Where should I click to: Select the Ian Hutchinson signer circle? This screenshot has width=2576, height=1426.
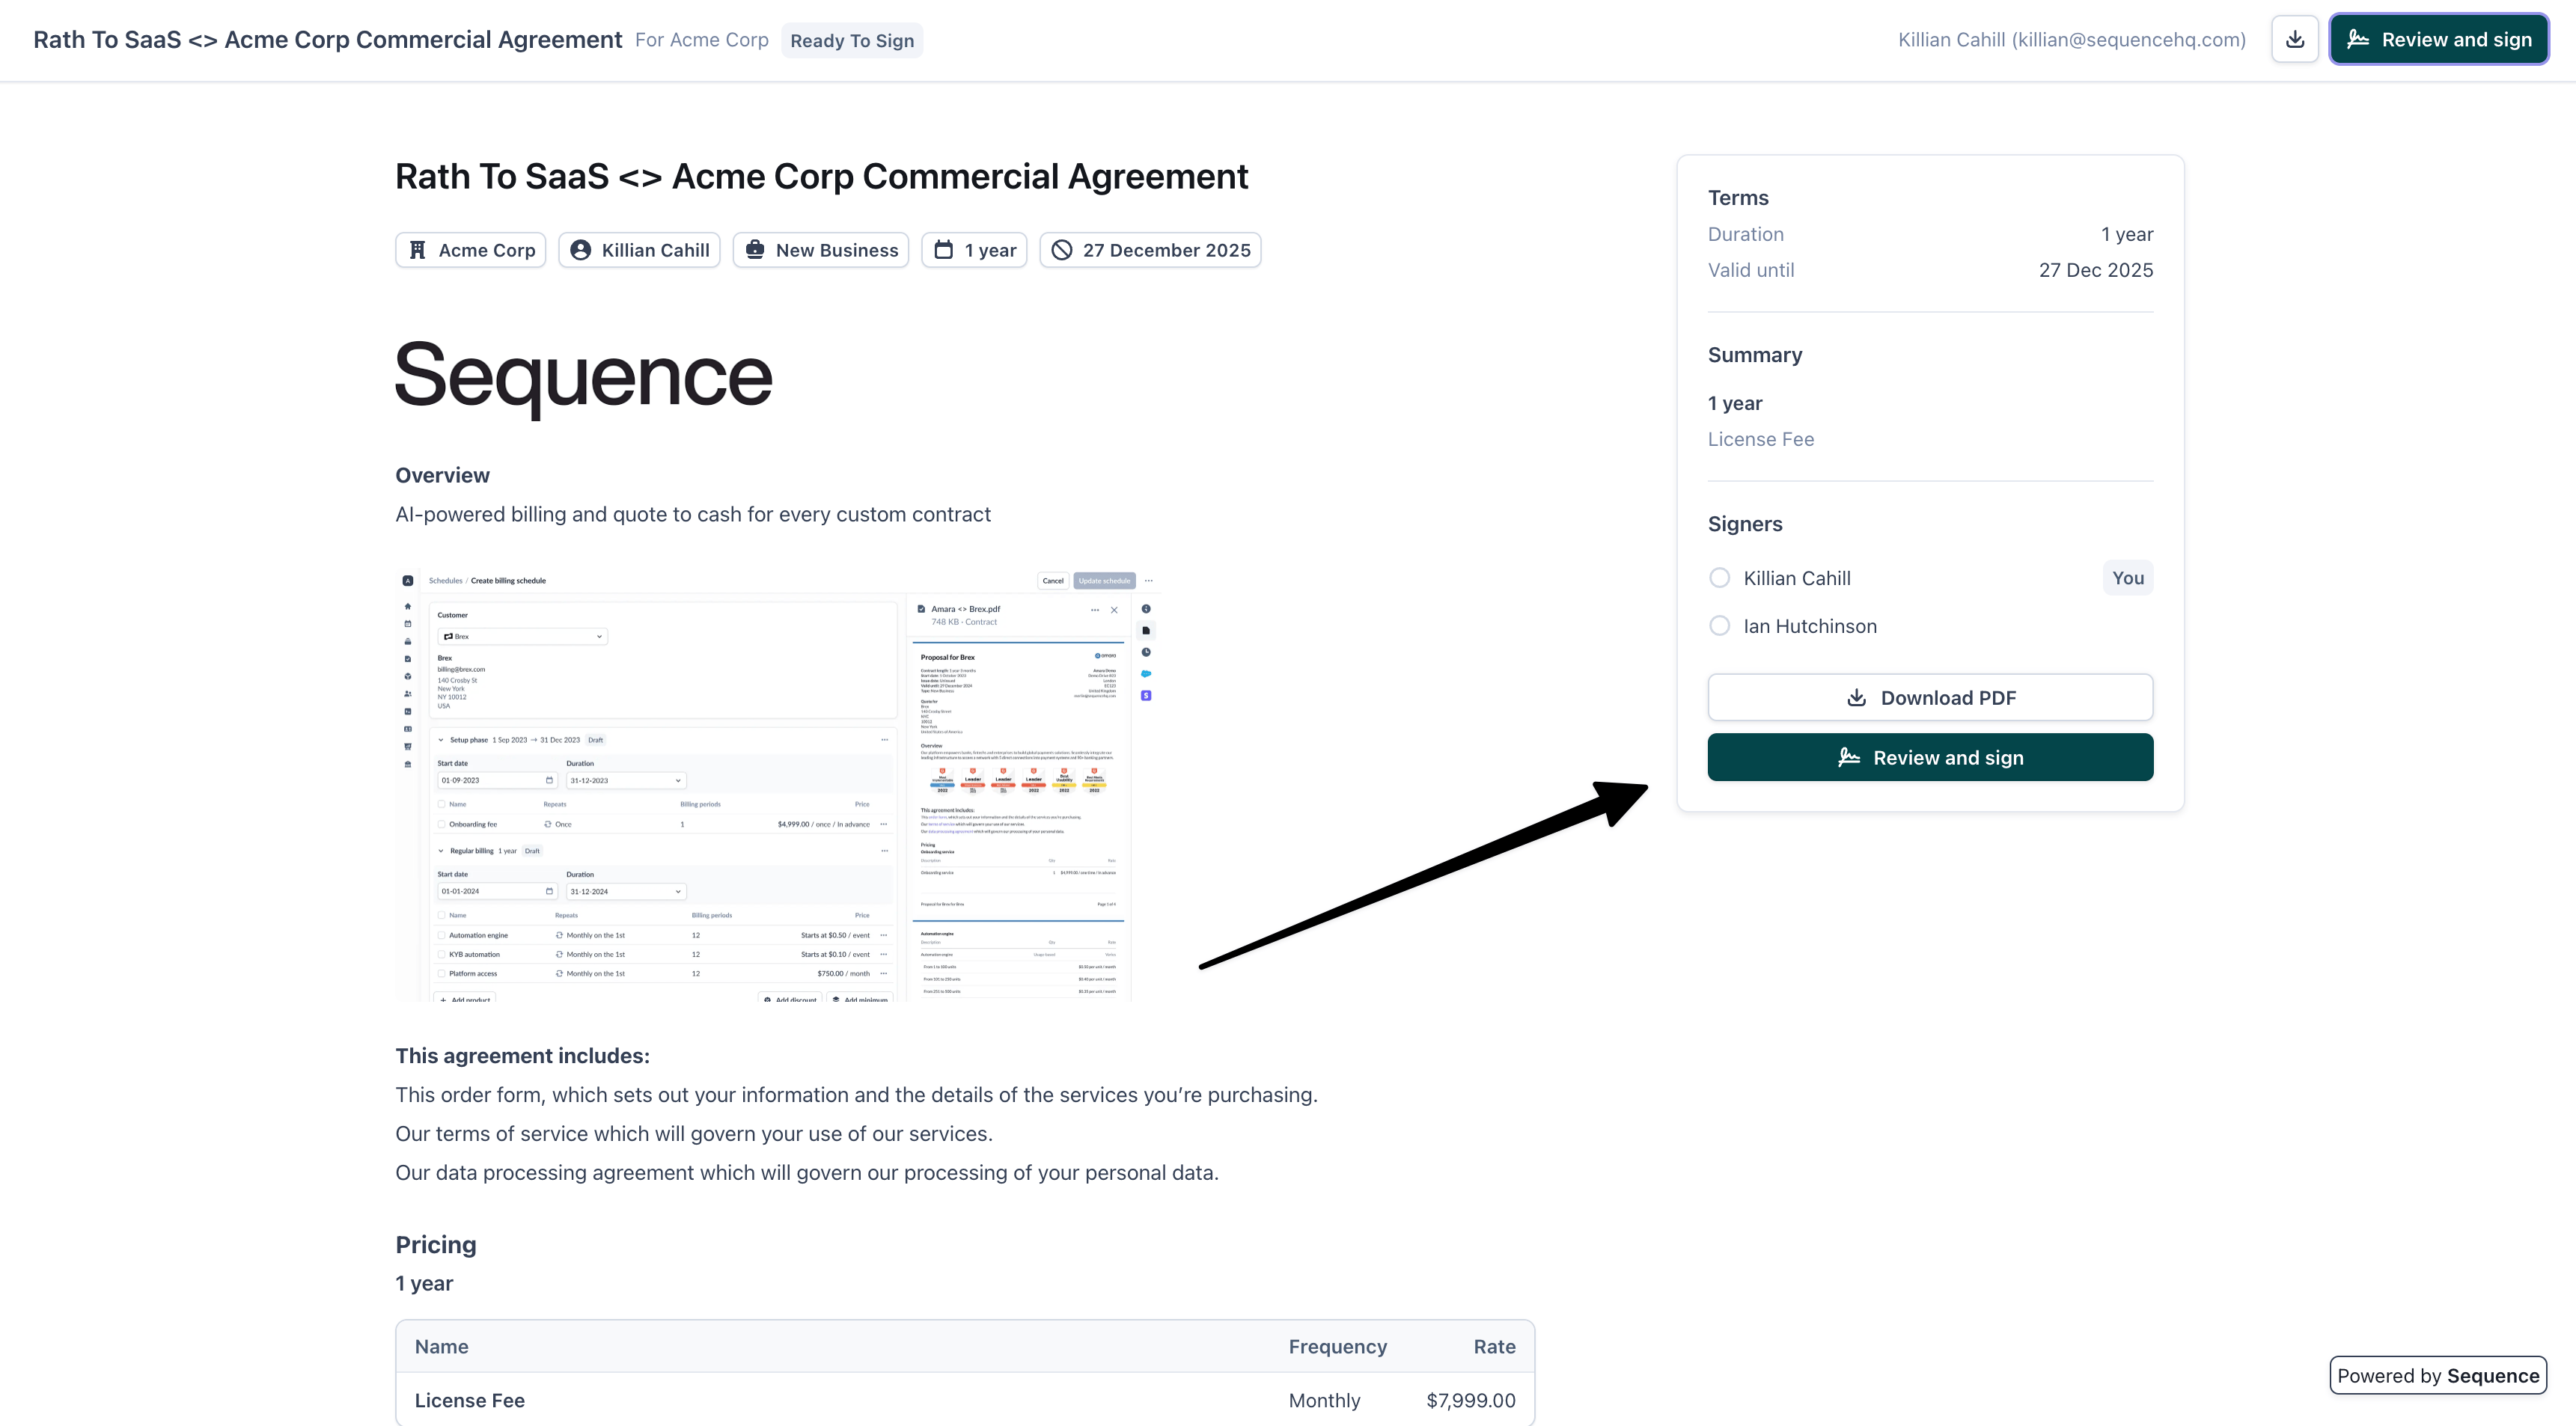point(1719,626)
